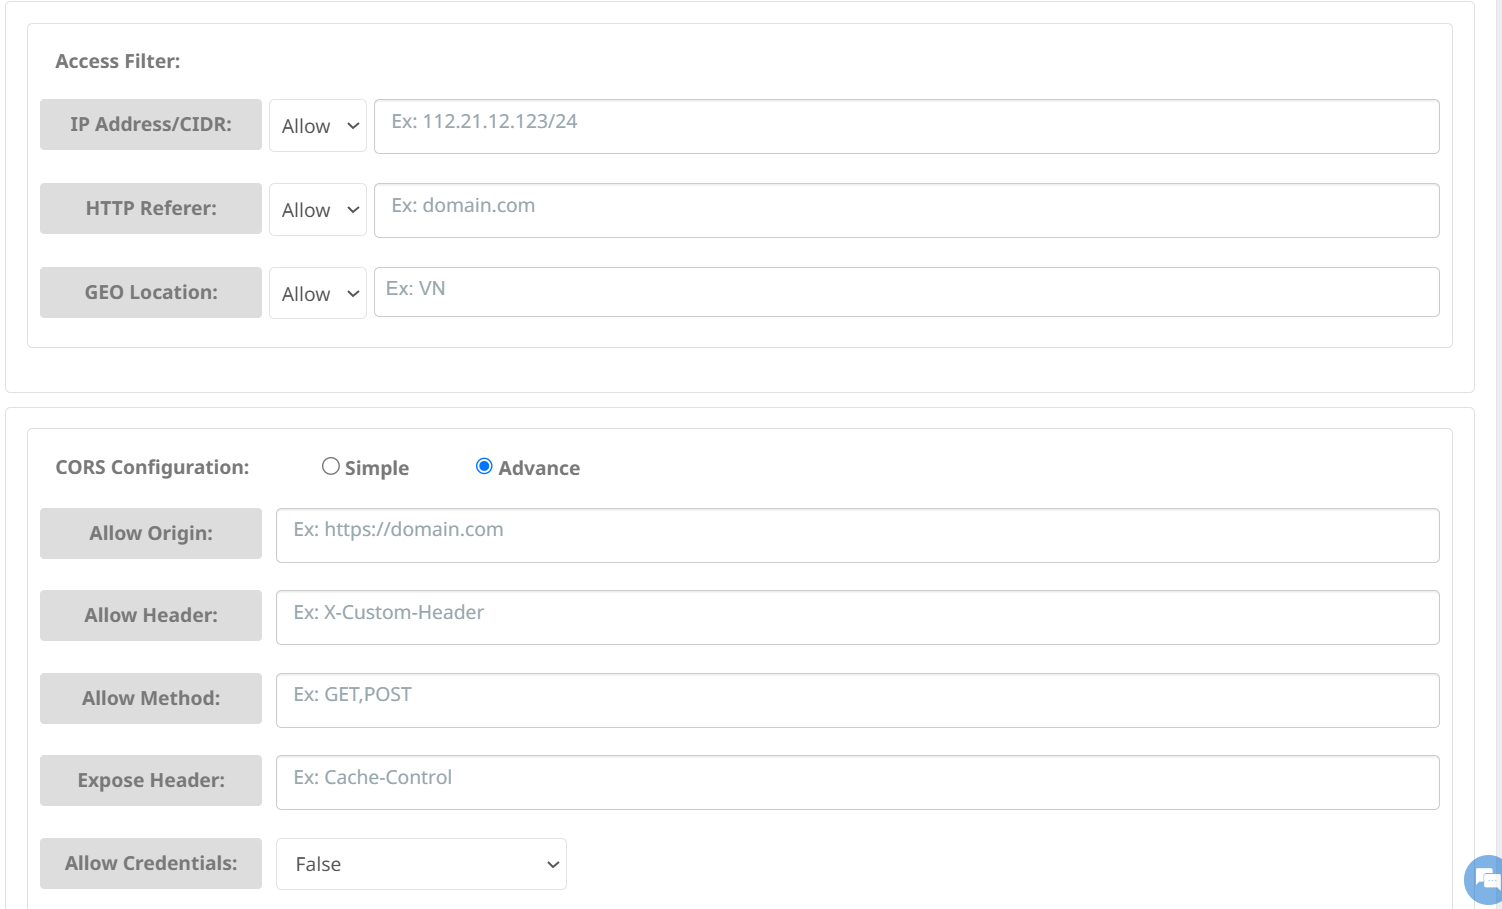Expand the Allow Credentials False dropdown
Viewport: 1502px width, 909px height.
(x=421, y=864)
